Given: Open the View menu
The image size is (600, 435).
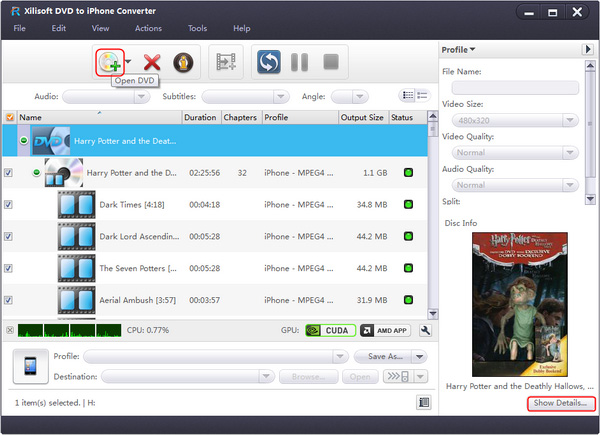Looking at the screenshot, I should (x=100, y=28).
